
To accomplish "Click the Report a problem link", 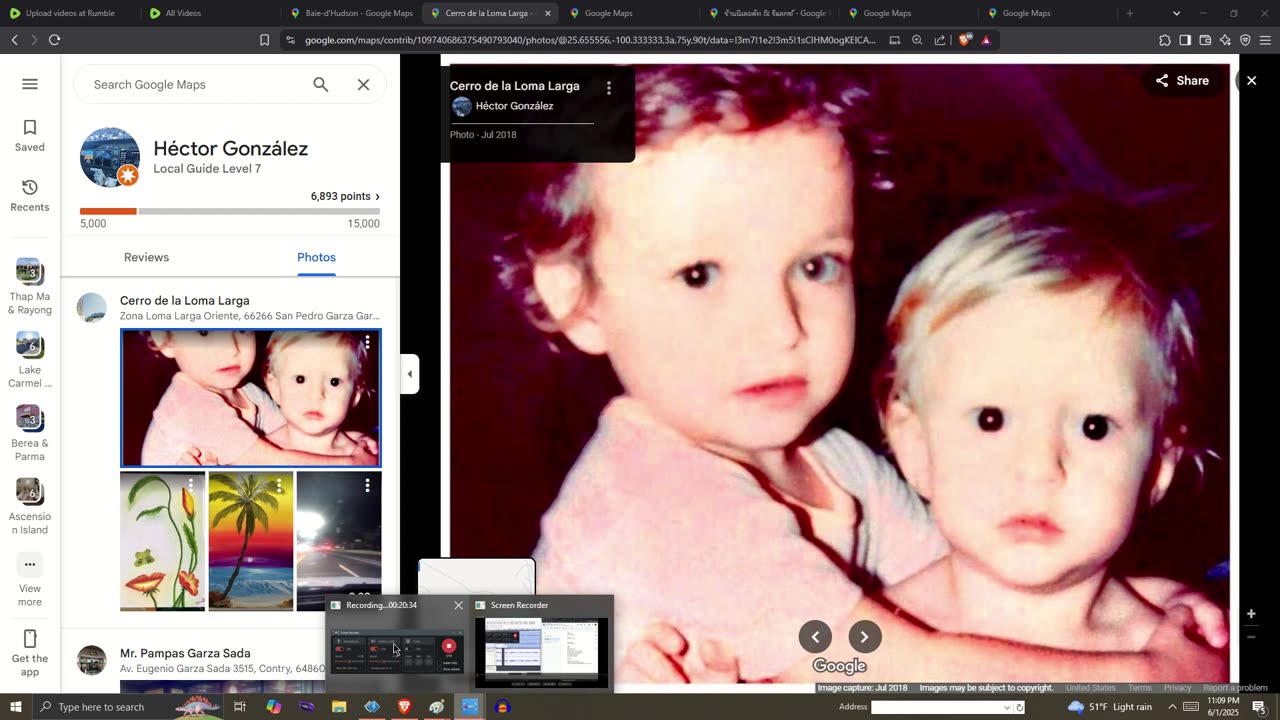I will 1235,688.
